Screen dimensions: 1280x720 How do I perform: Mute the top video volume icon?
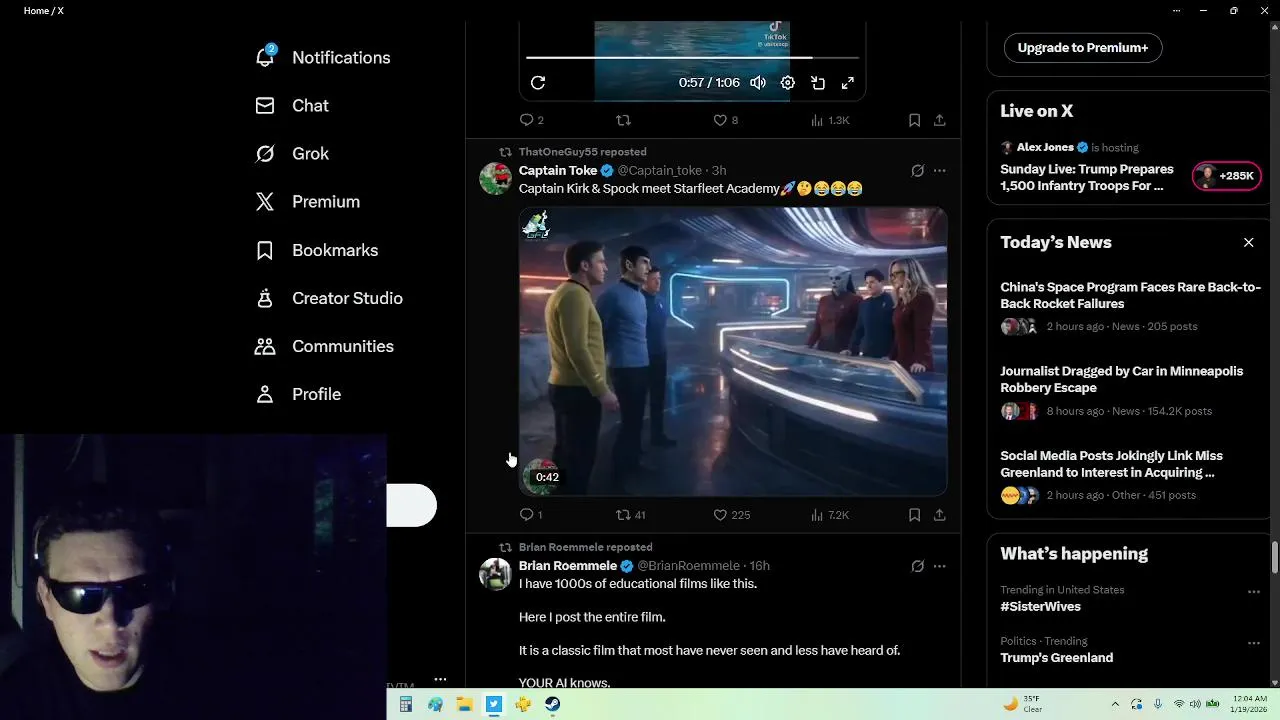(758, 83)
